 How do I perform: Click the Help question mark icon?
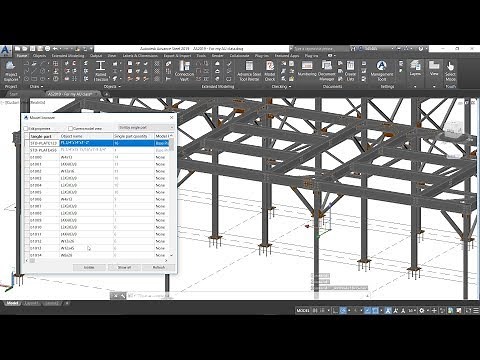421,49
